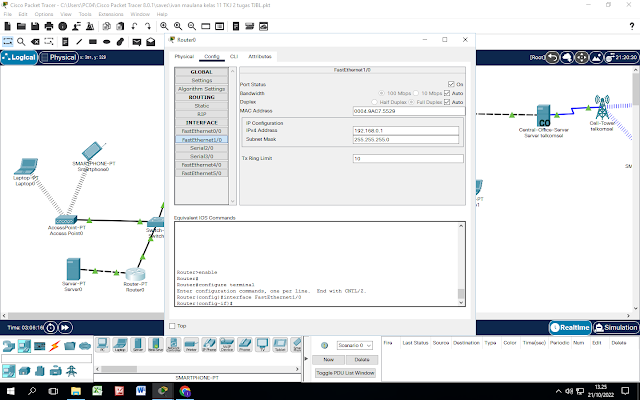Pick the Place Note tool icon
640x400 pixels.
(x=65, y=42)
